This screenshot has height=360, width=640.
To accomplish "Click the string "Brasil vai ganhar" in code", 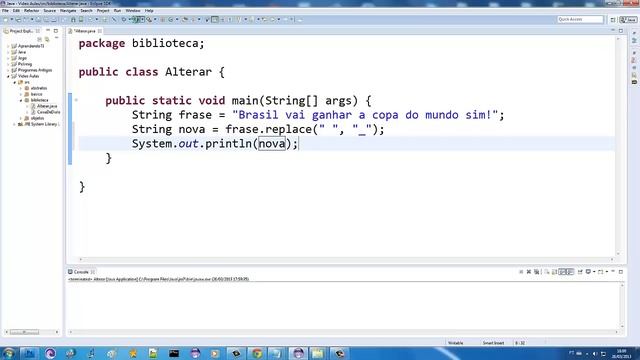I will [x=291, y=115].
